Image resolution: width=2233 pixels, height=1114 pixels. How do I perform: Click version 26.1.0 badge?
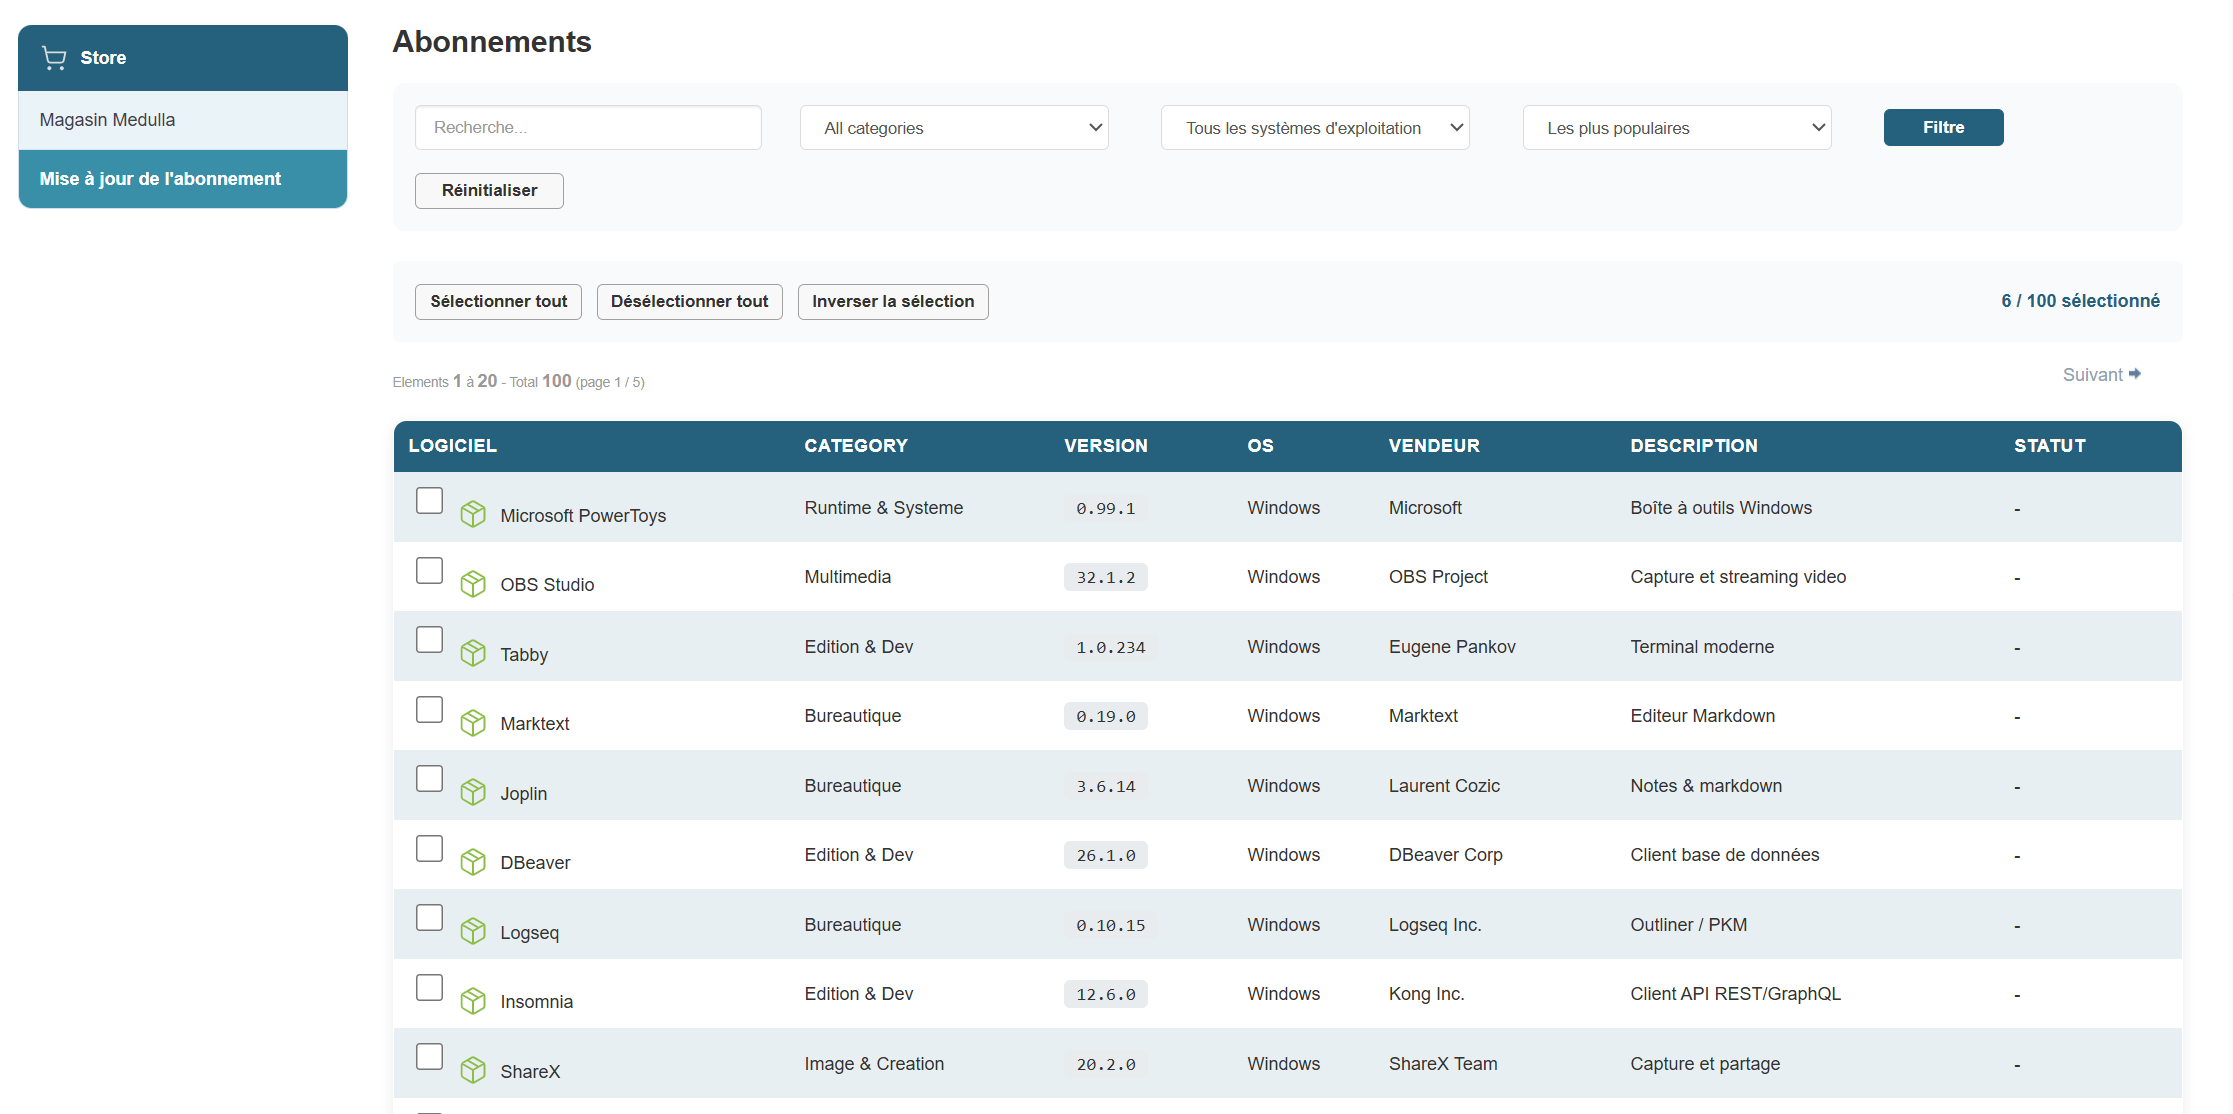coord(1106,855)
